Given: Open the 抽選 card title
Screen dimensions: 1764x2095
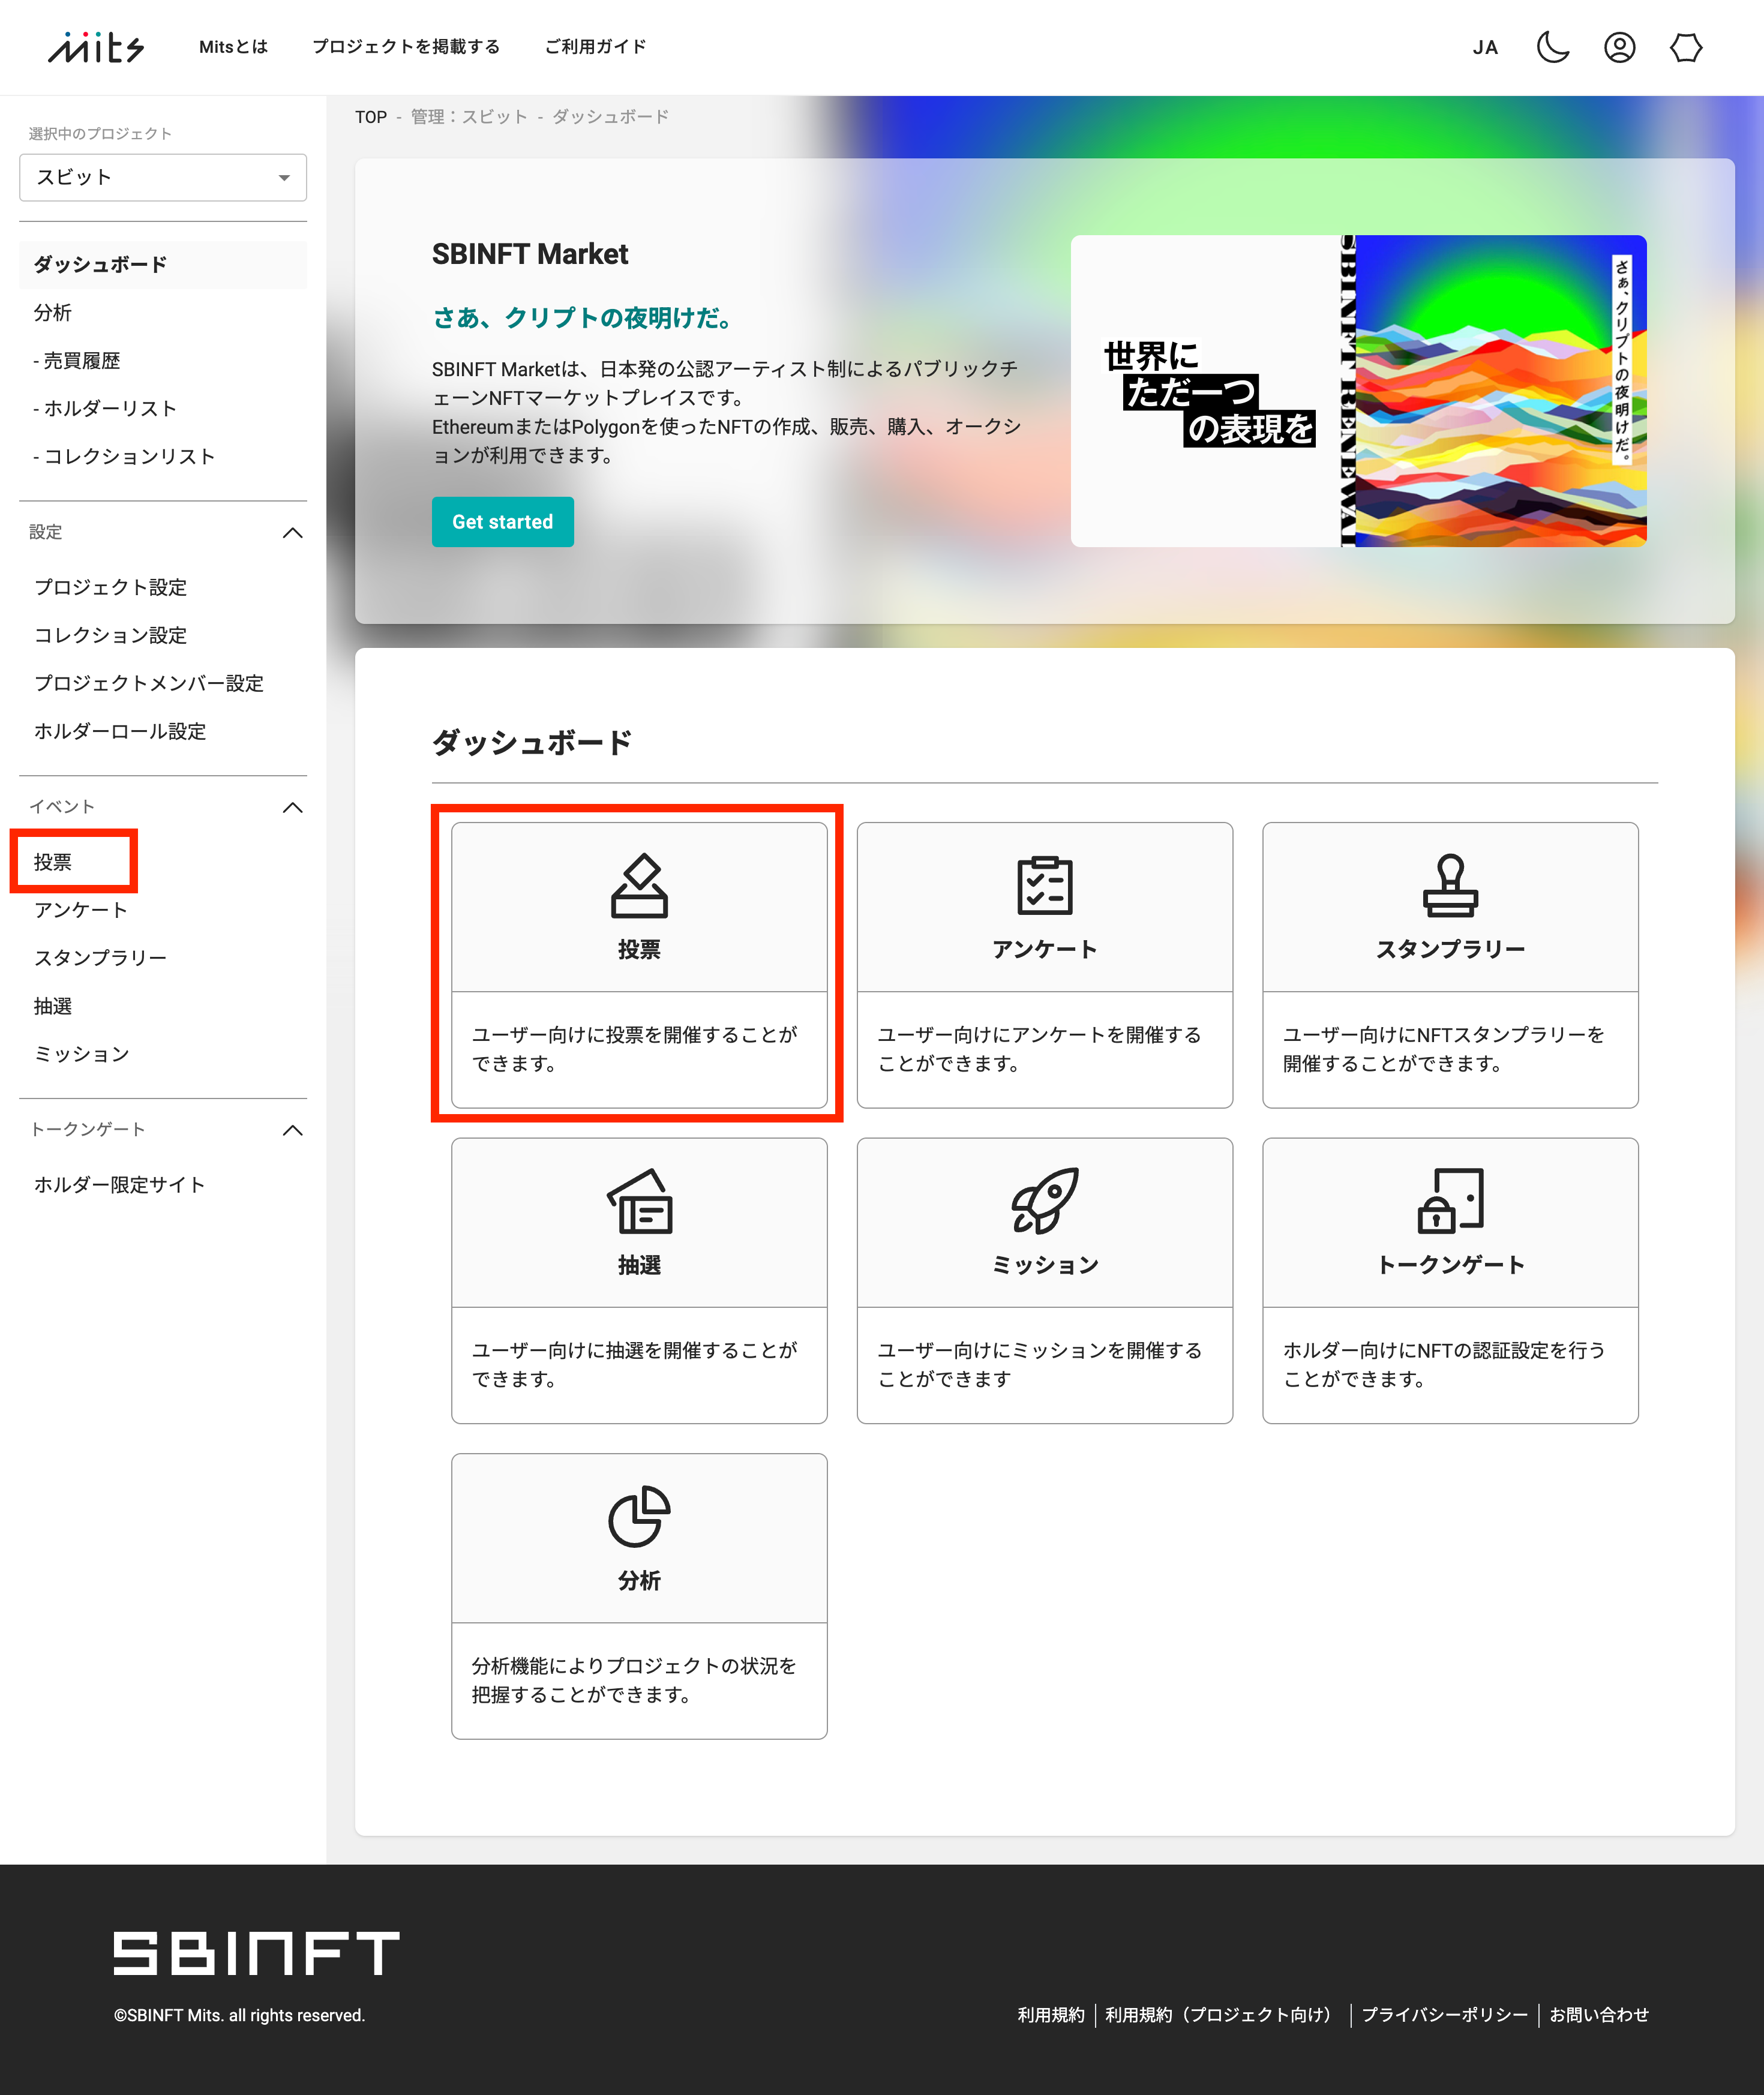Looking at the screenshot, I should 639,1265.
